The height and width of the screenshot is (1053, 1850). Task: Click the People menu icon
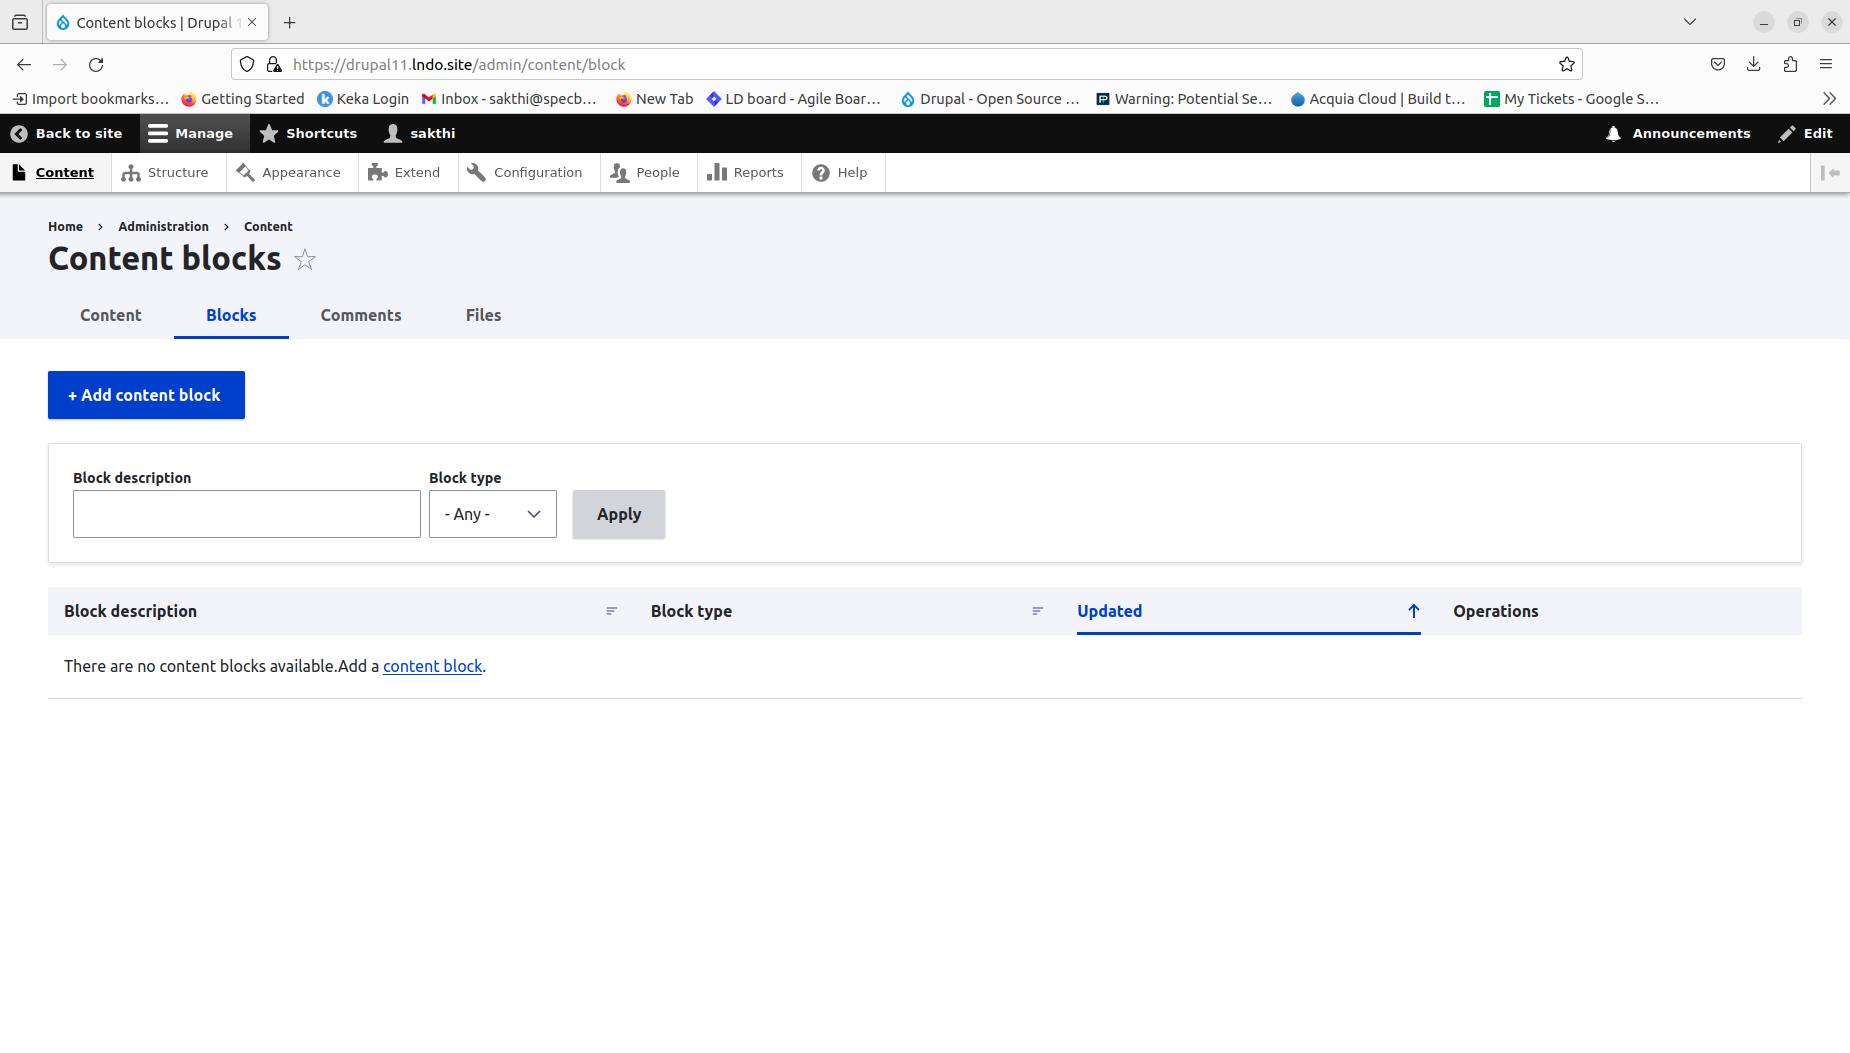620,172
